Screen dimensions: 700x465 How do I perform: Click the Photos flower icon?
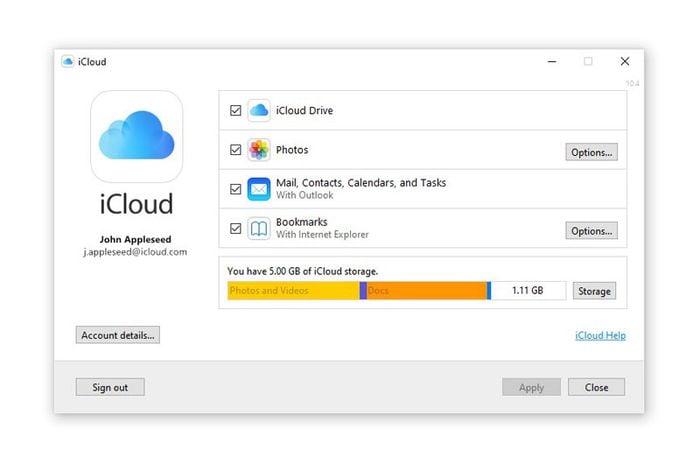click(258, 149)
